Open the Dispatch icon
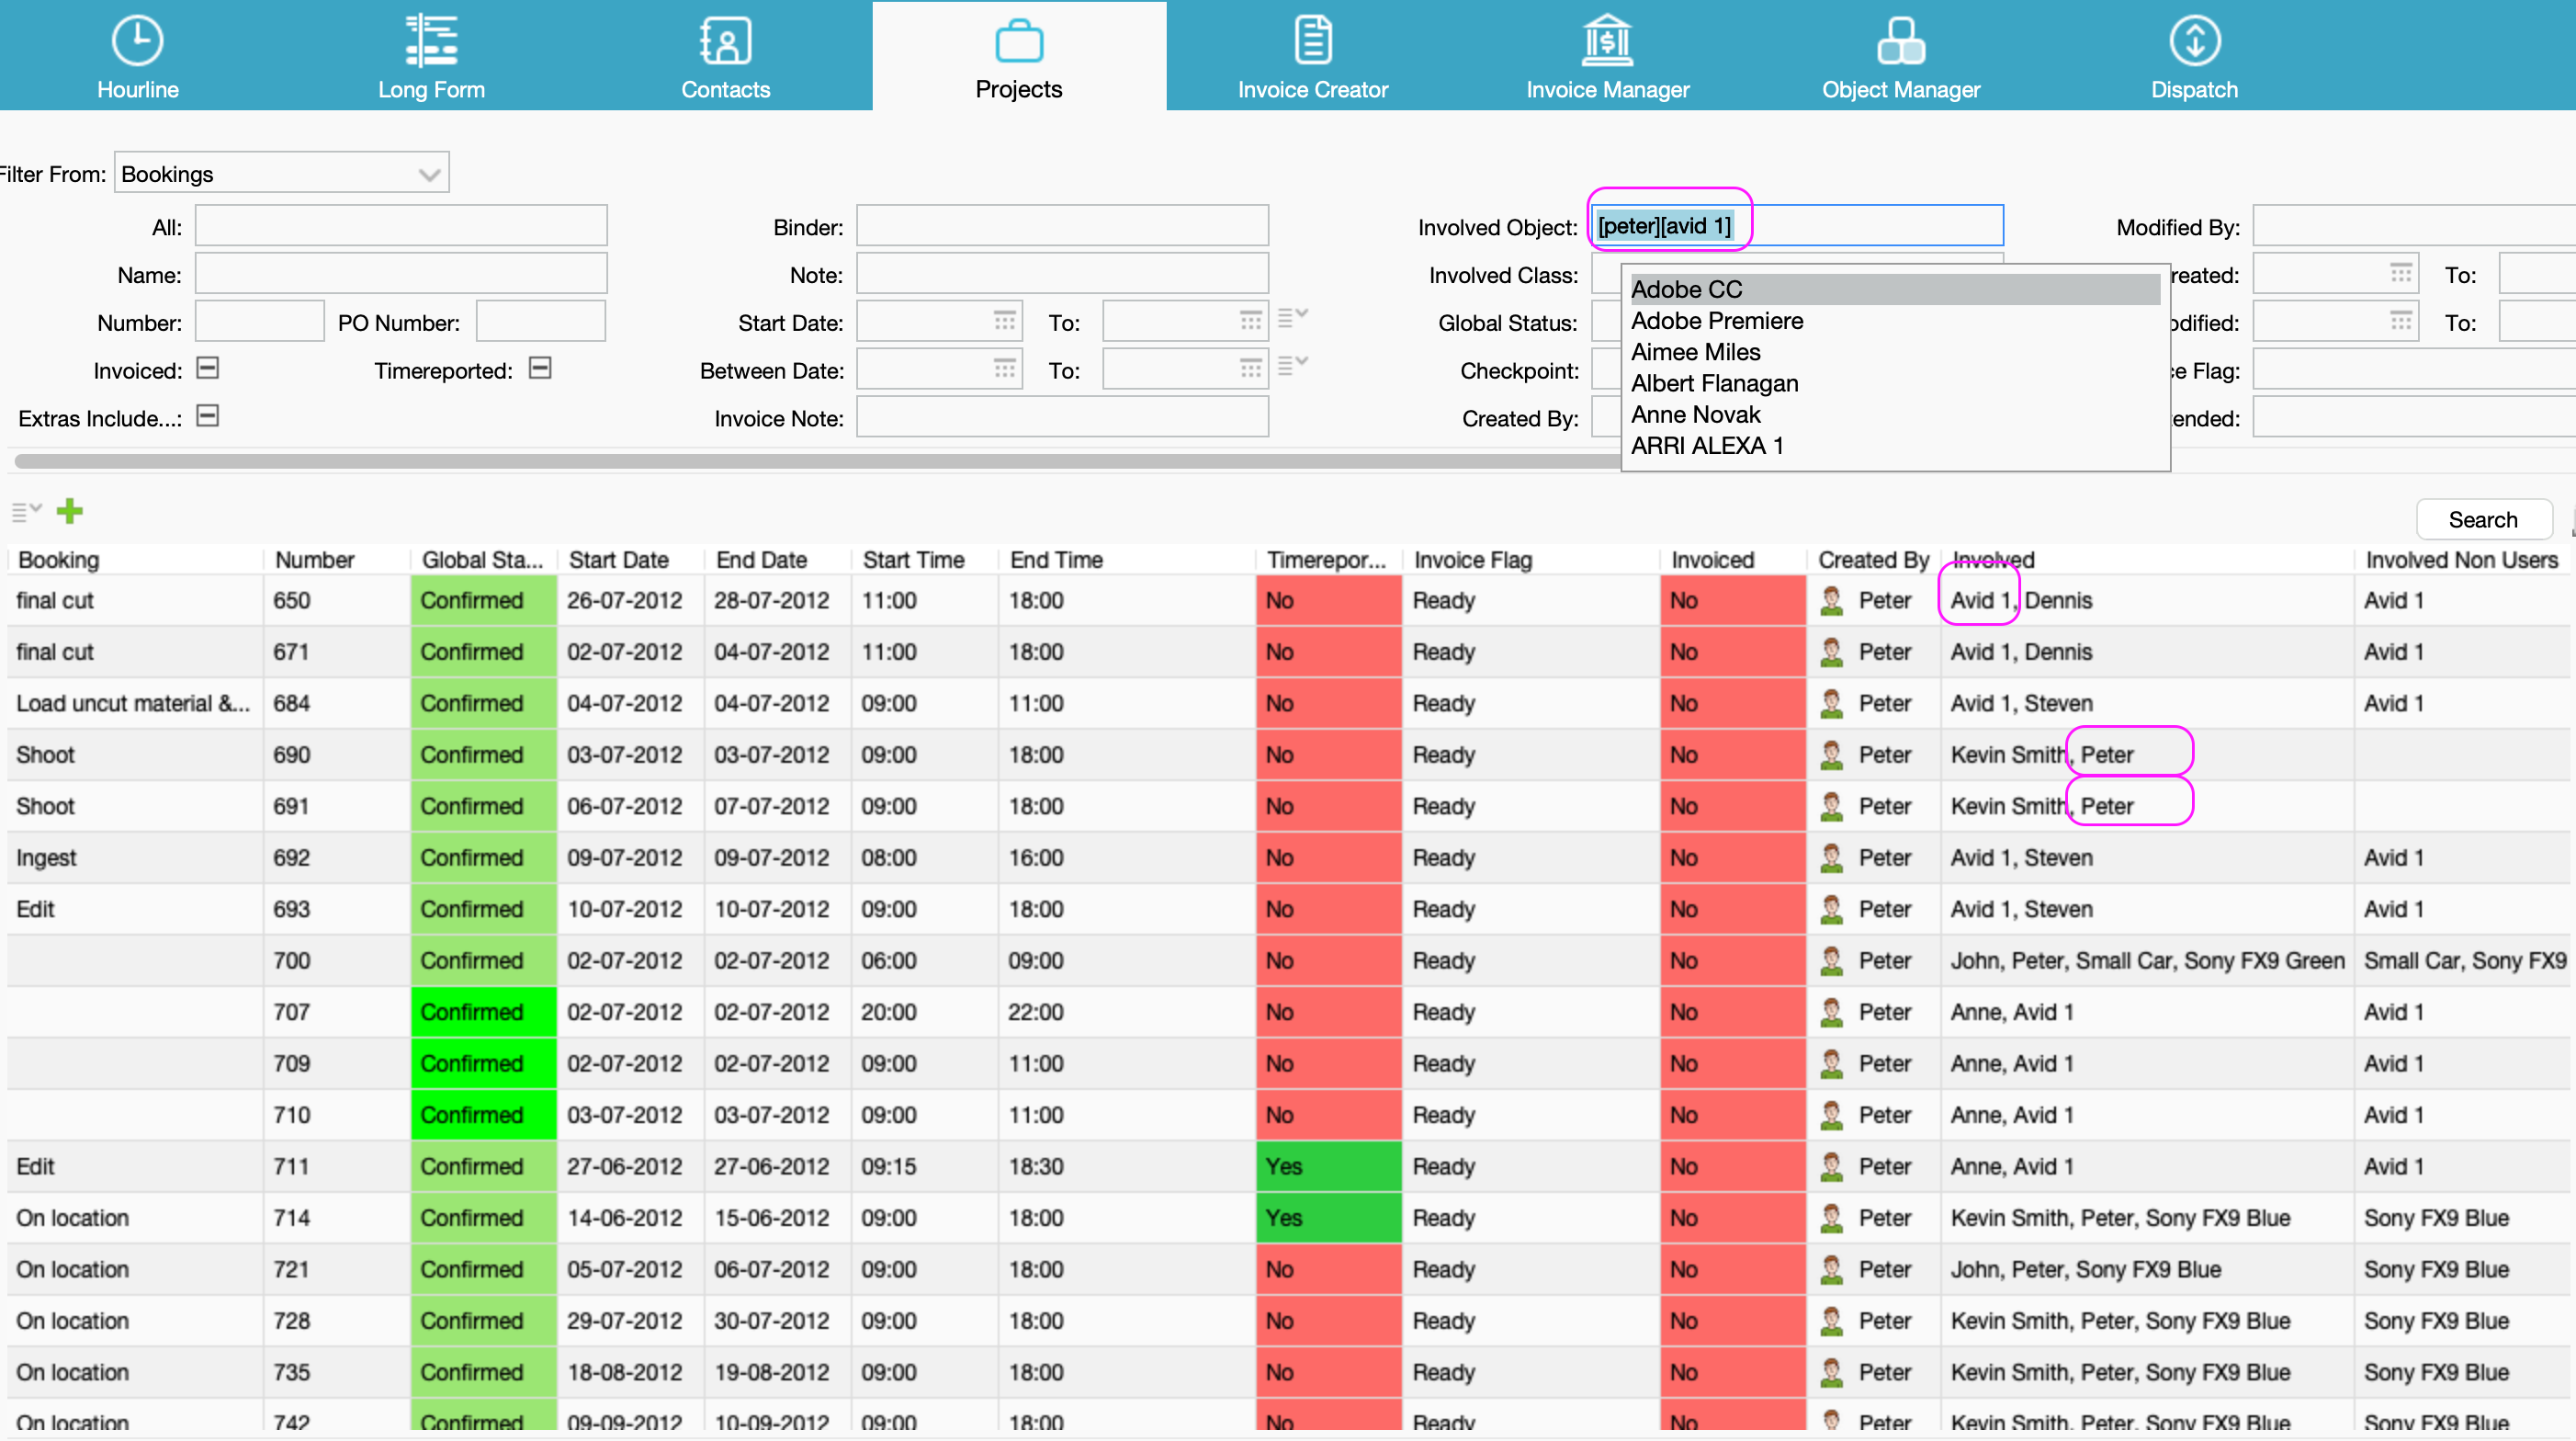2576x1441 pixels. click(2194, 41)
